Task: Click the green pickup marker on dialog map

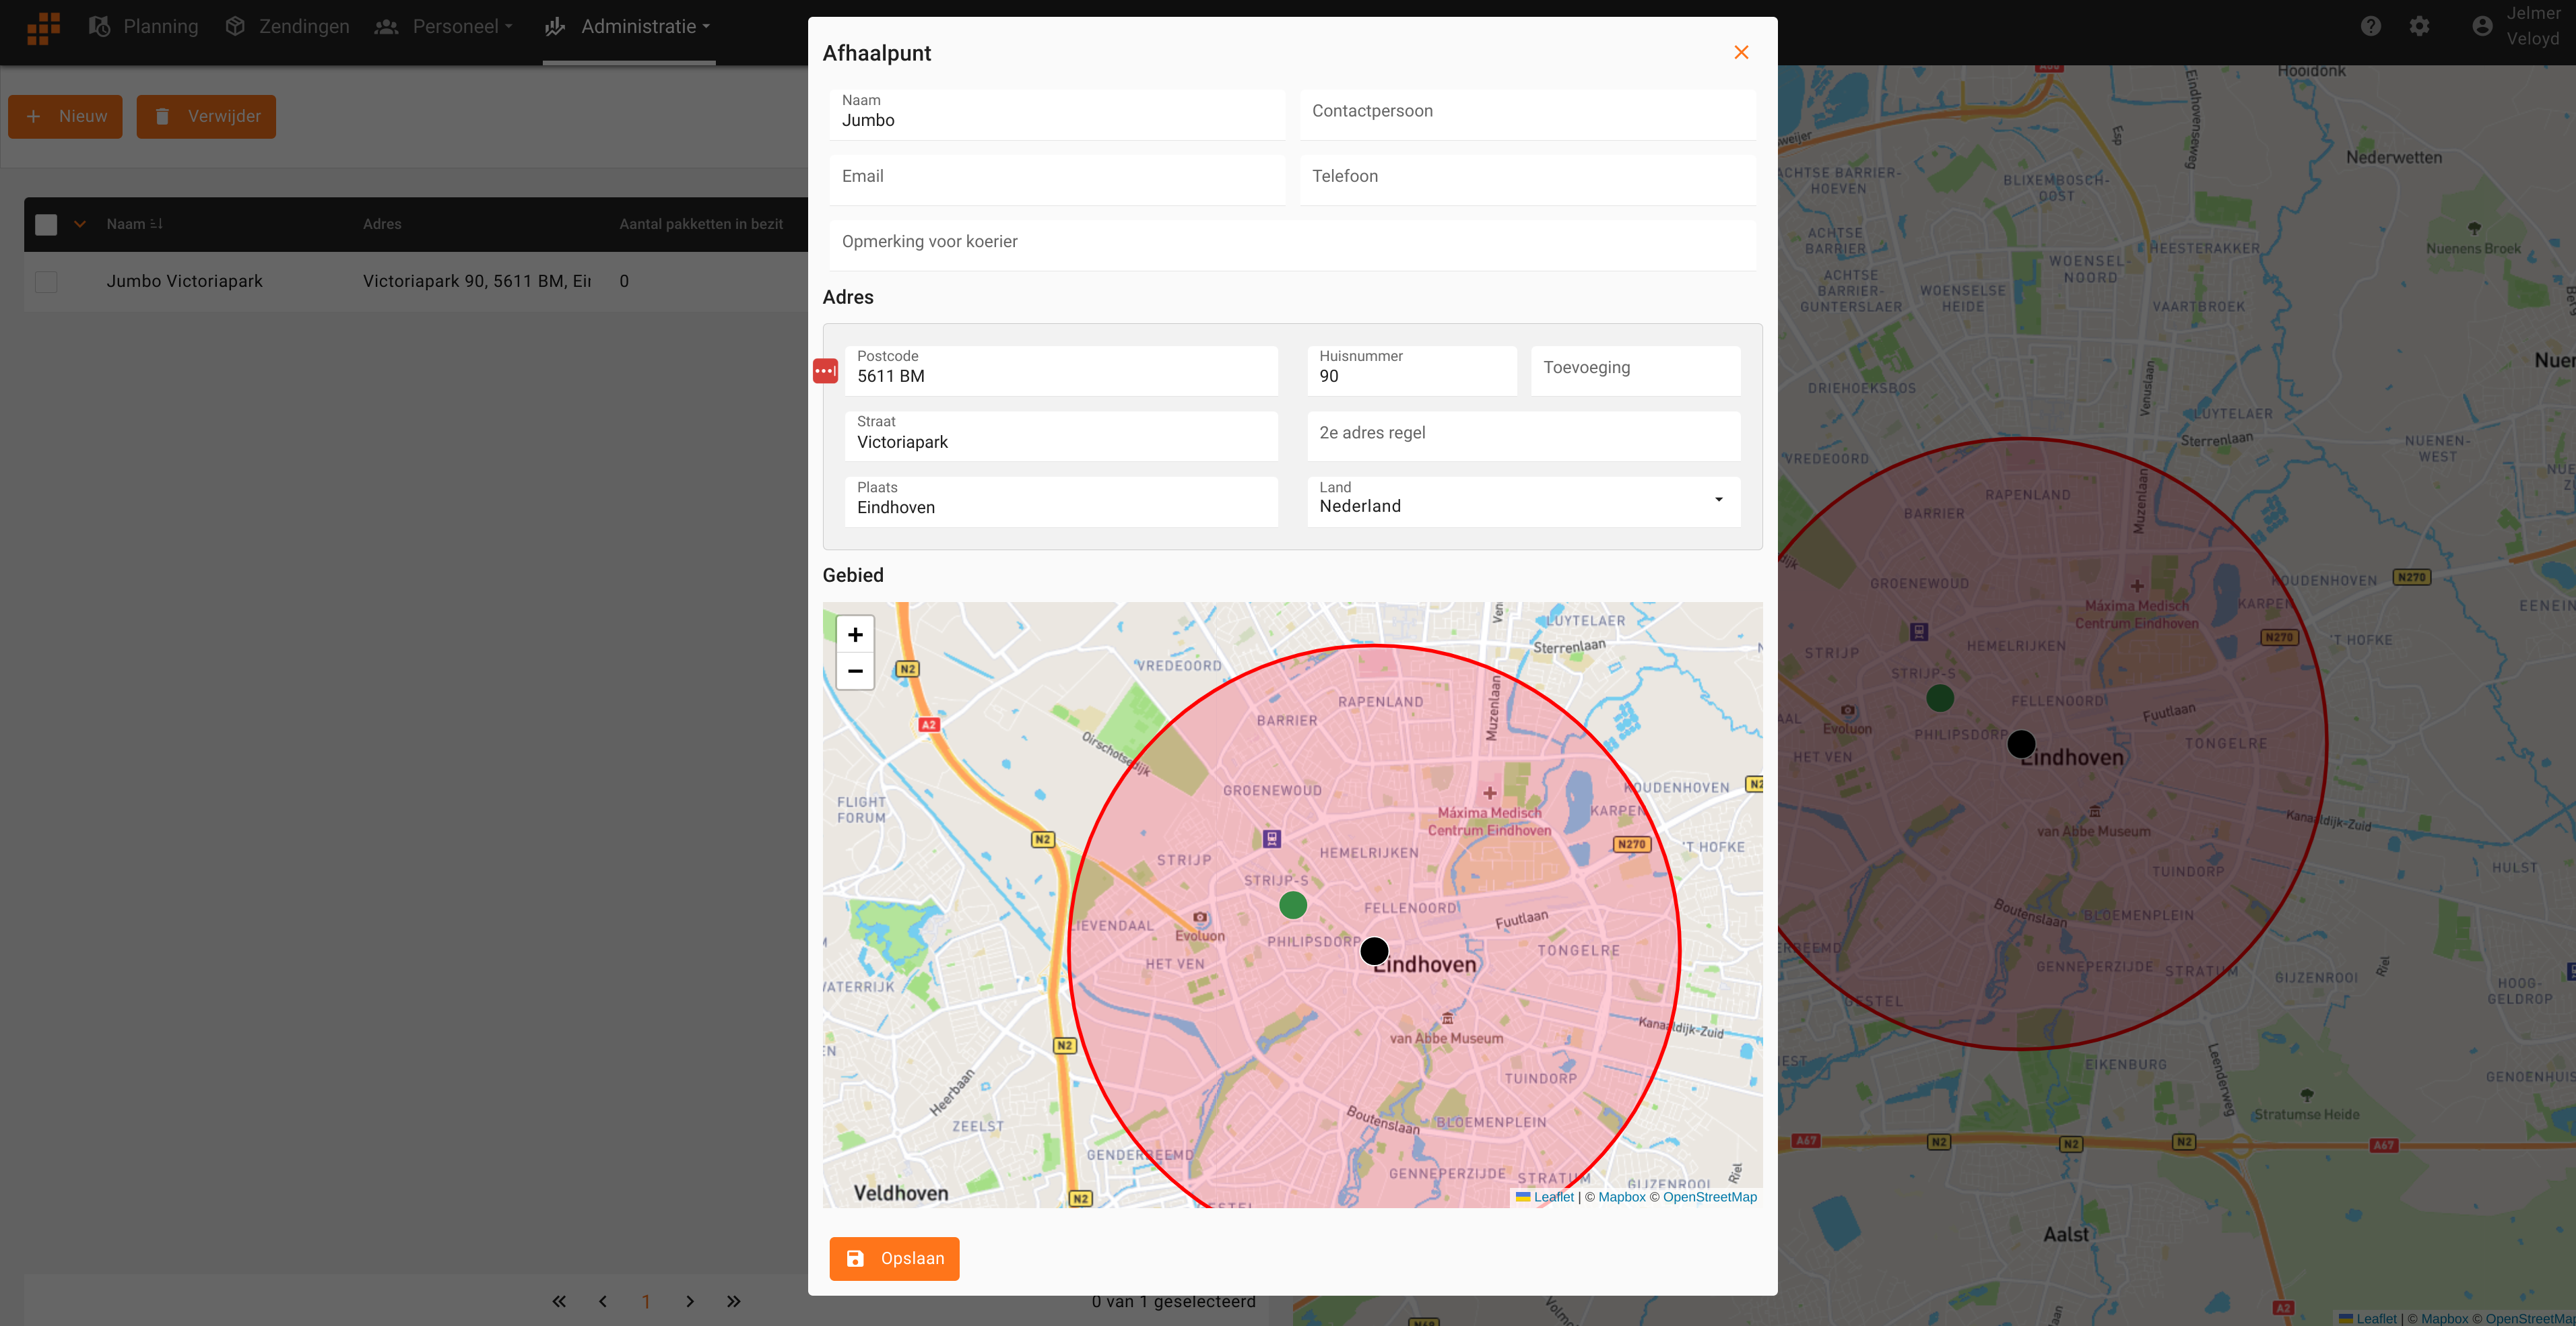Action: click(x=1293, y=905)
